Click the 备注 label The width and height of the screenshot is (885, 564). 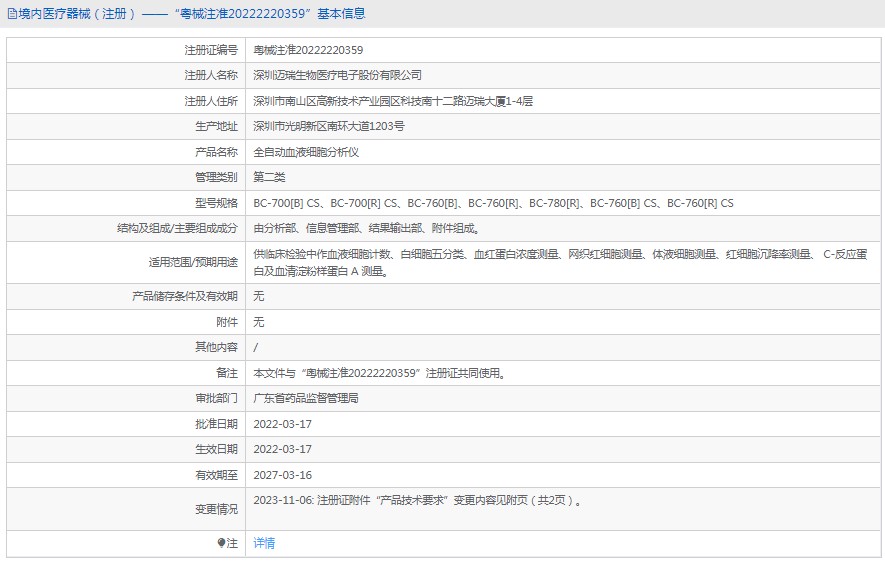(x=227, y=373)
